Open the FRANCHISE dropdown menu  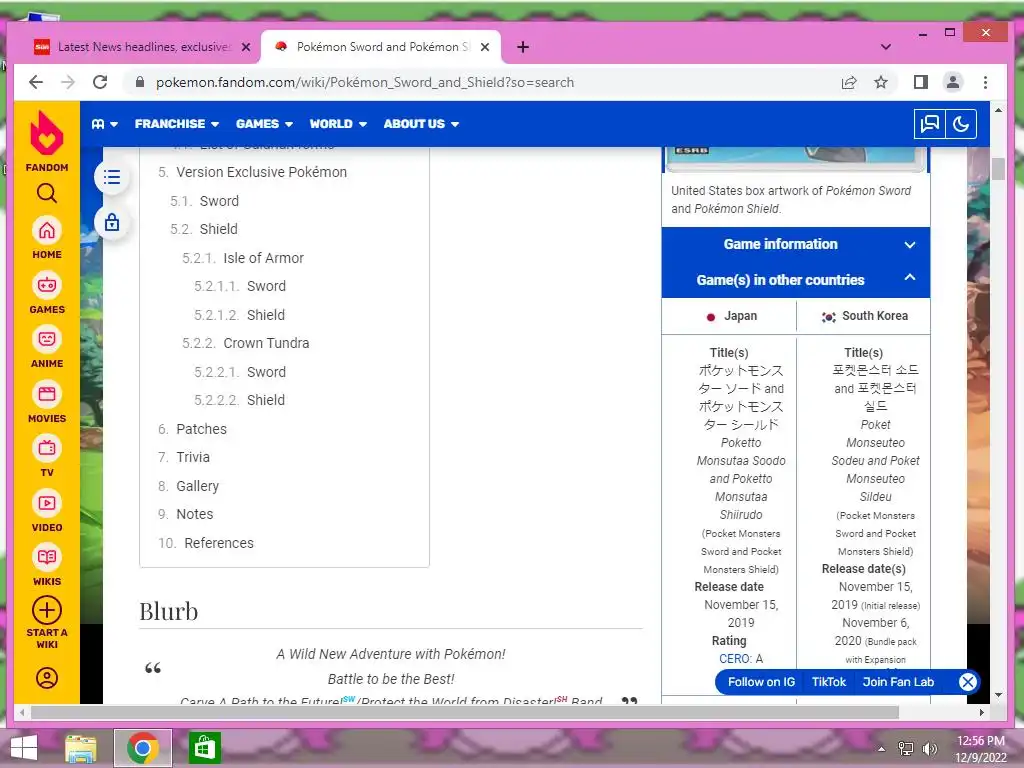176,123
